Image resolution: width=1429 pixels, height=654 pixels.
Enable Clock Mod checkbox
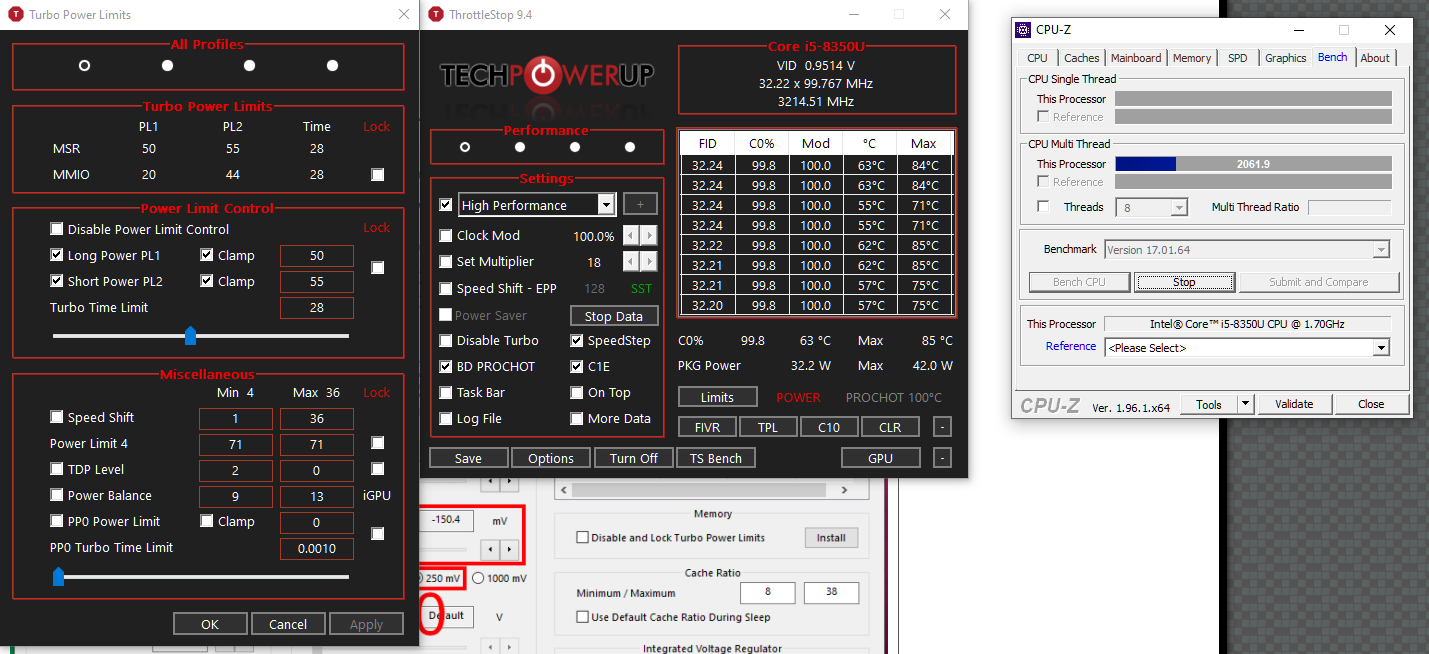446,235
